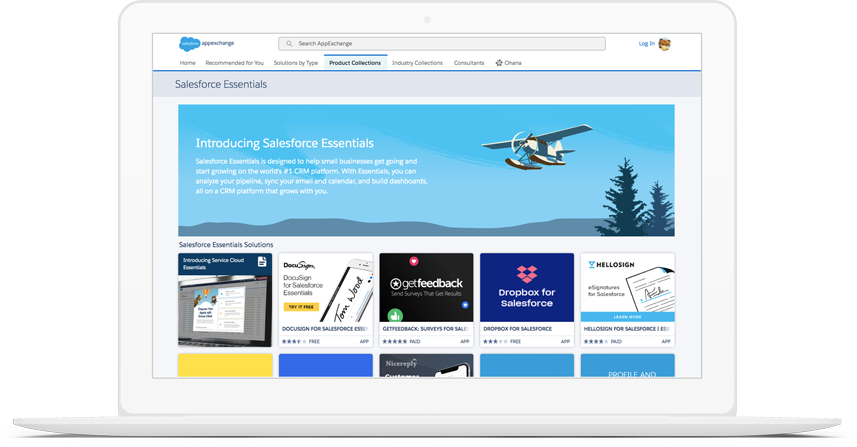Screen dimensions: 857x447
Task: Click the Dropbox for Salesforce thumbnail
Action: click(x=527, y=287)
